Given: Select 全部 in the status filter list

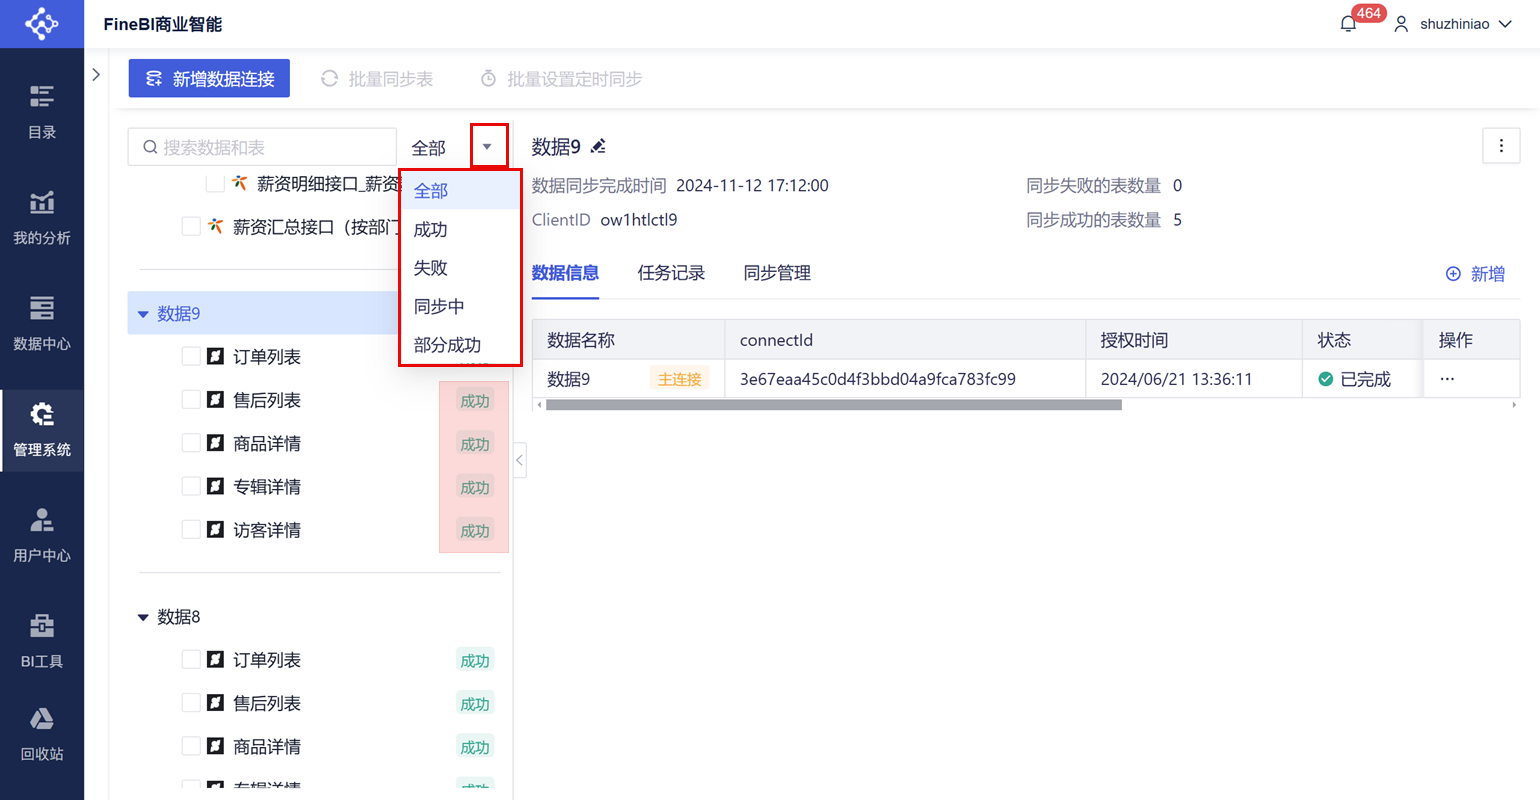Looking at the screenshot, I should click(460, 190).
